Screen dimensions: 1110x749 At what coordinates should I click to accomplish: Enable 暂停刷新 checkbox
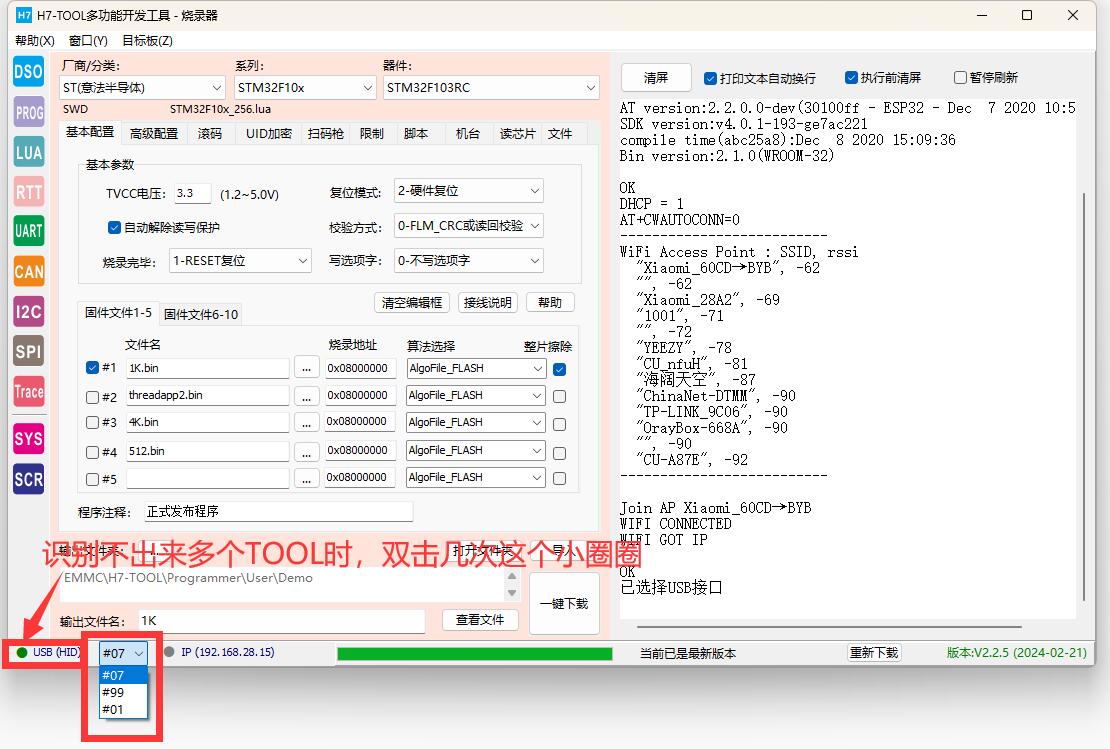960,77
